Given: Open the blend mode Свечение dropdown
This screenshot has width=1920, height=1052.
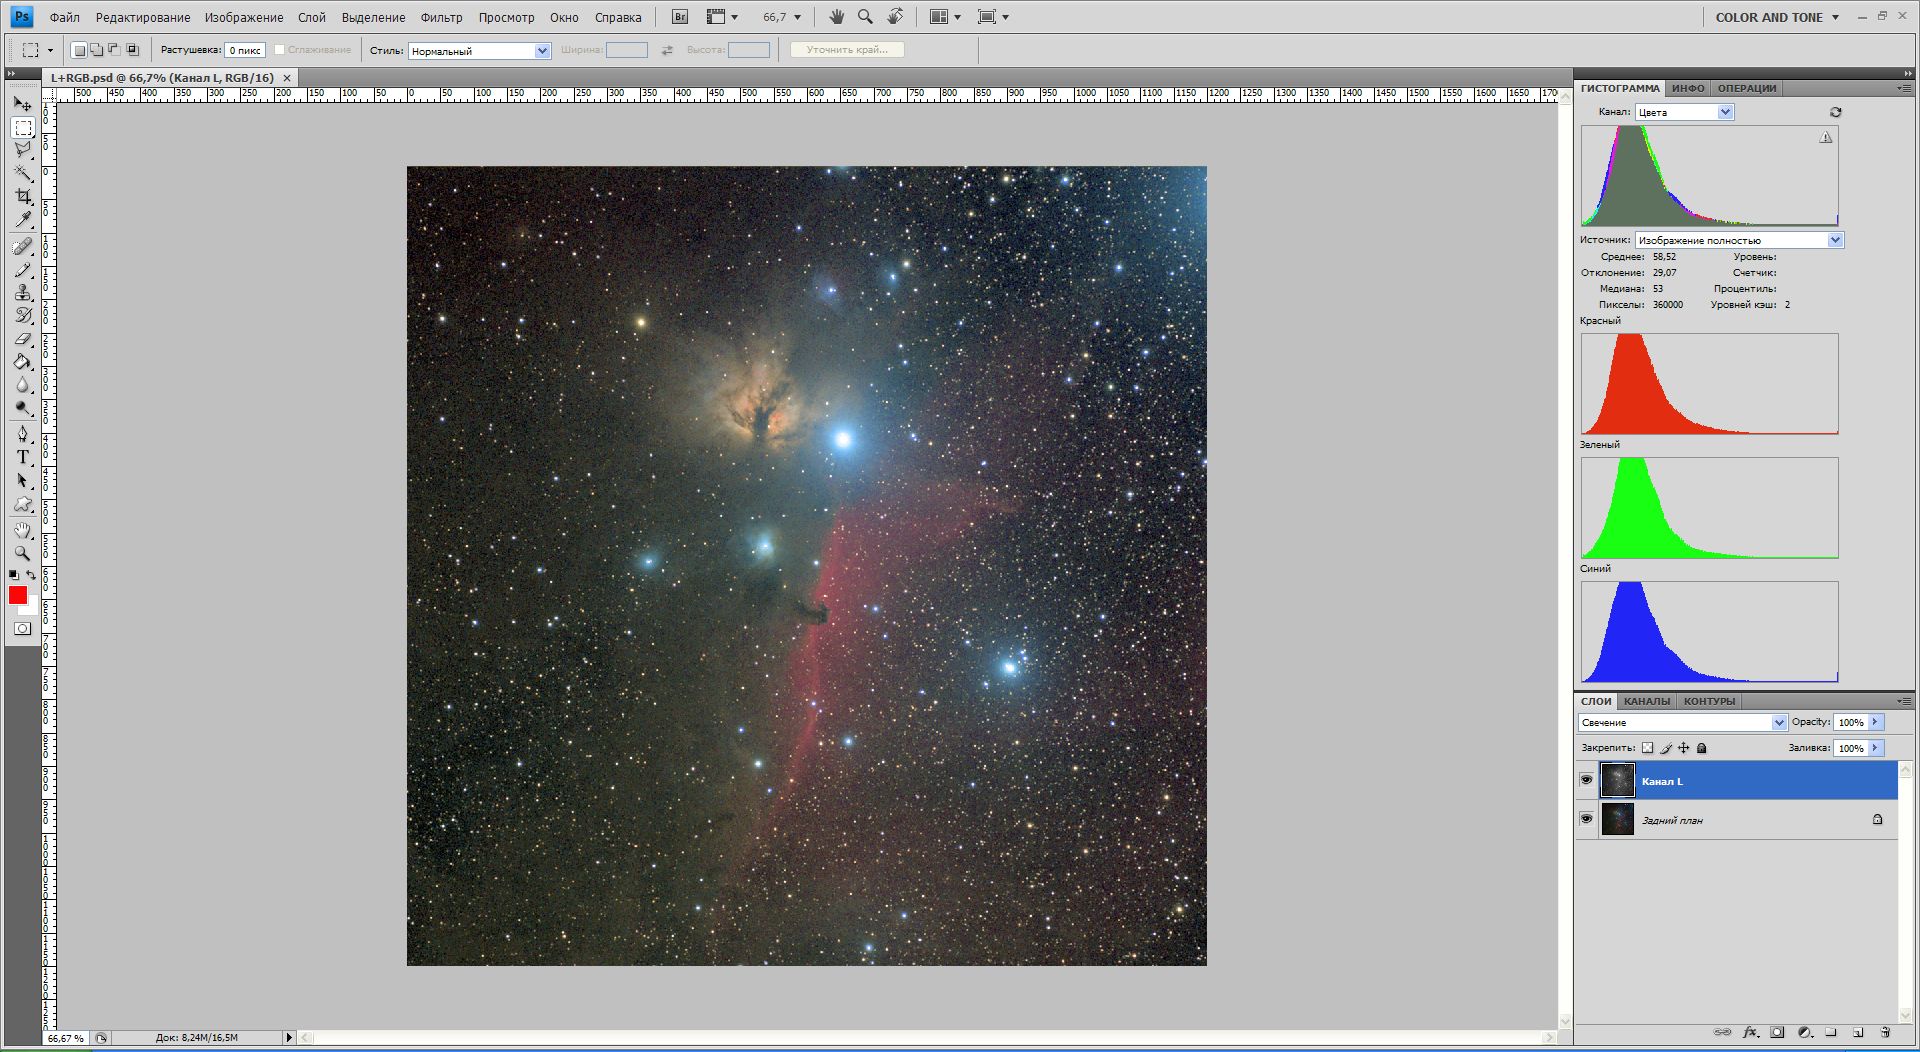Looking at the screenshot, I should point(1682,722).
